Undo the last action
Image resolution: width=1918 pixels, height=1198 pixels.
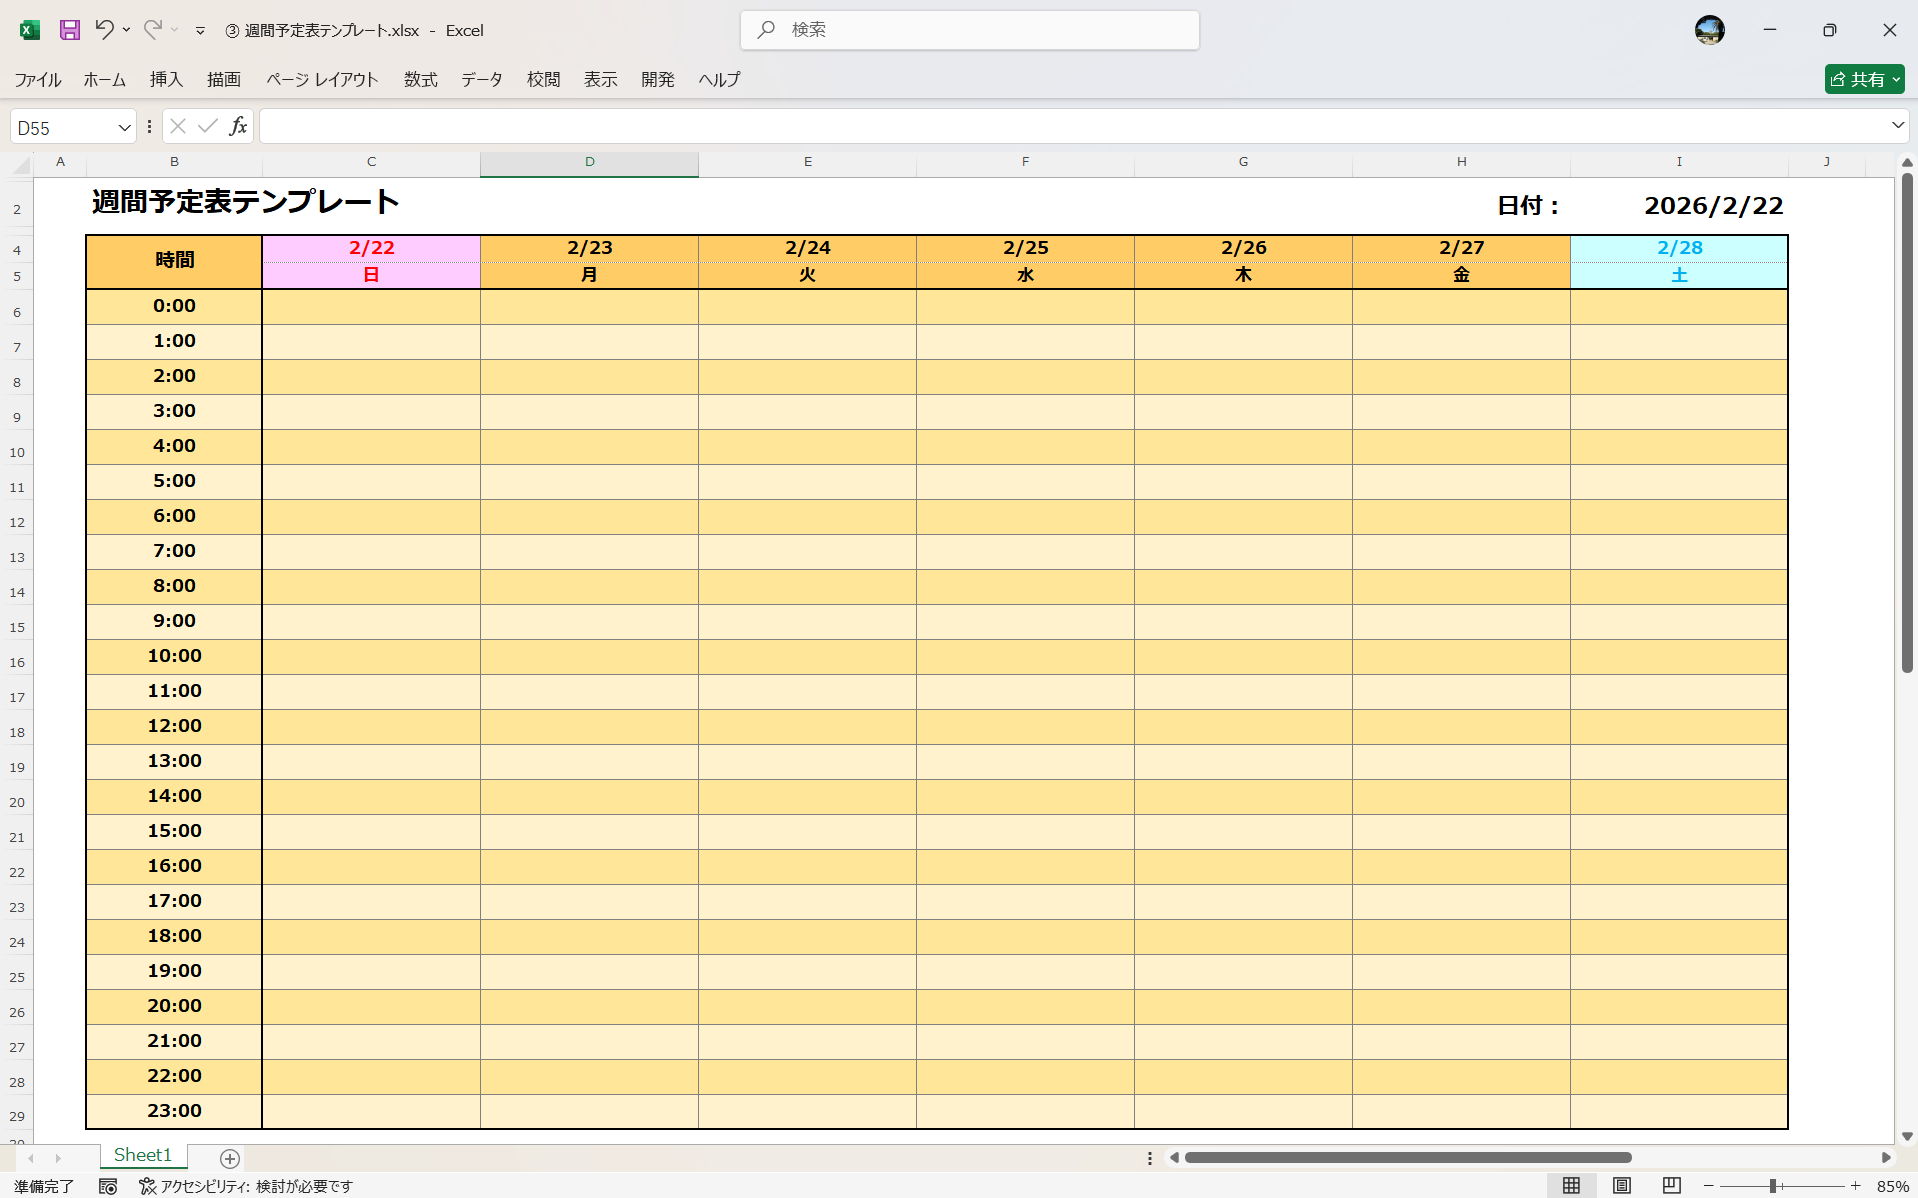pos(105,30)
